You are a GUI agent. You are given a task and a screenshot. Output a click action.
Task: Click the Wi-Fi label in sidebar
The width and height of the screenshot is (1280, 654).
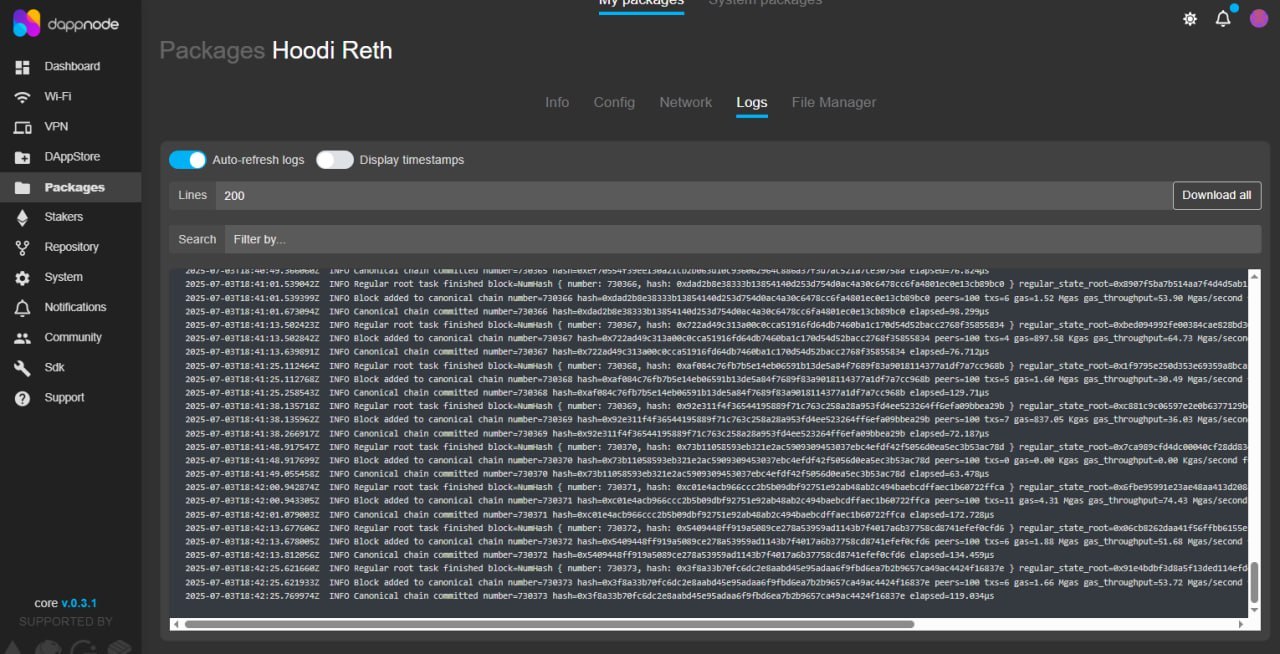[x=58, y=96]
